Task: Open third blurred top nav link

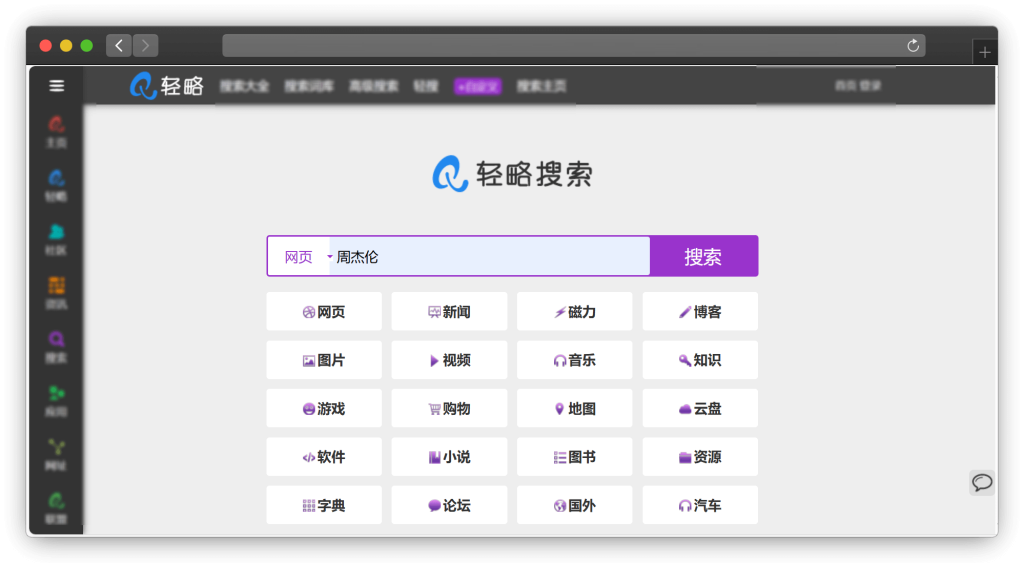Action: point(374,86)
